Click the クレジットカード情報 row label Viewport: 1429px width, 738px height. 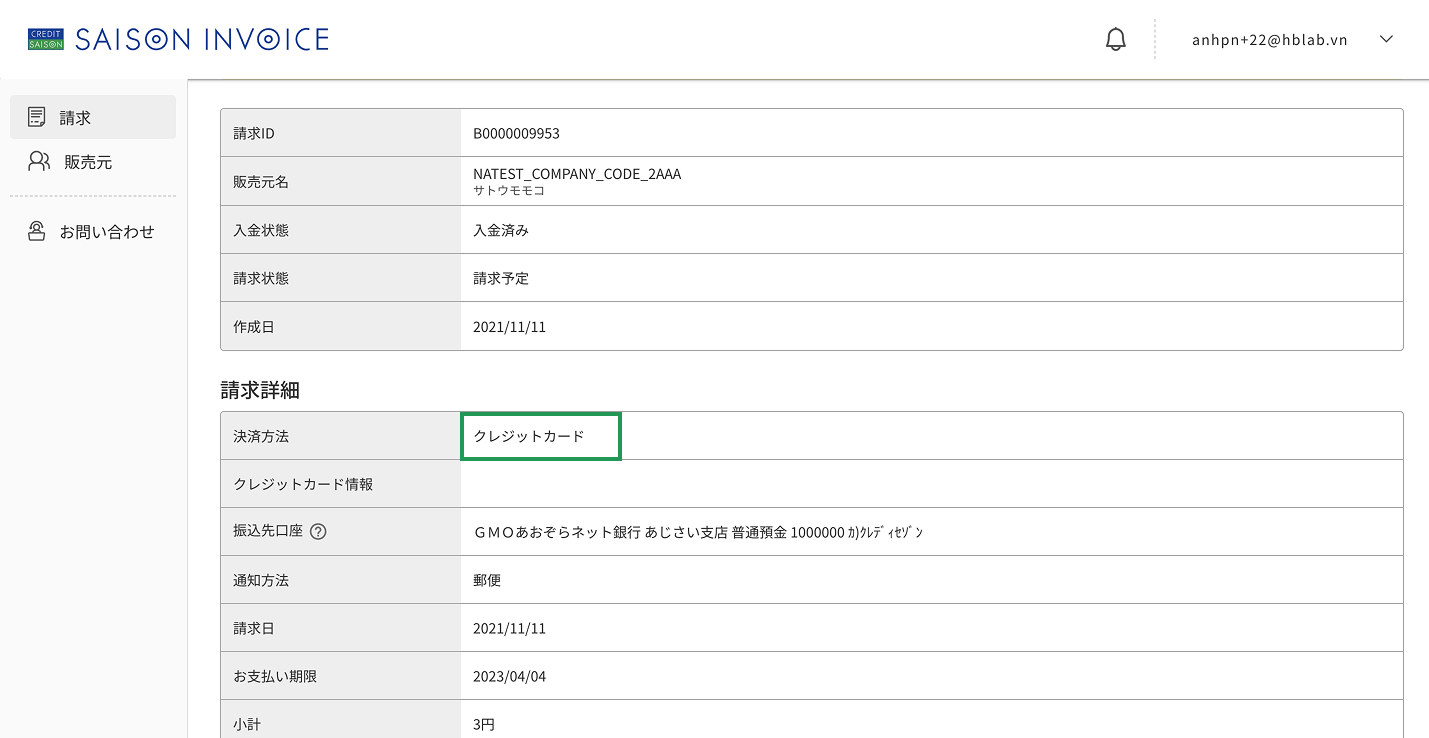click(x=303, y=484)
